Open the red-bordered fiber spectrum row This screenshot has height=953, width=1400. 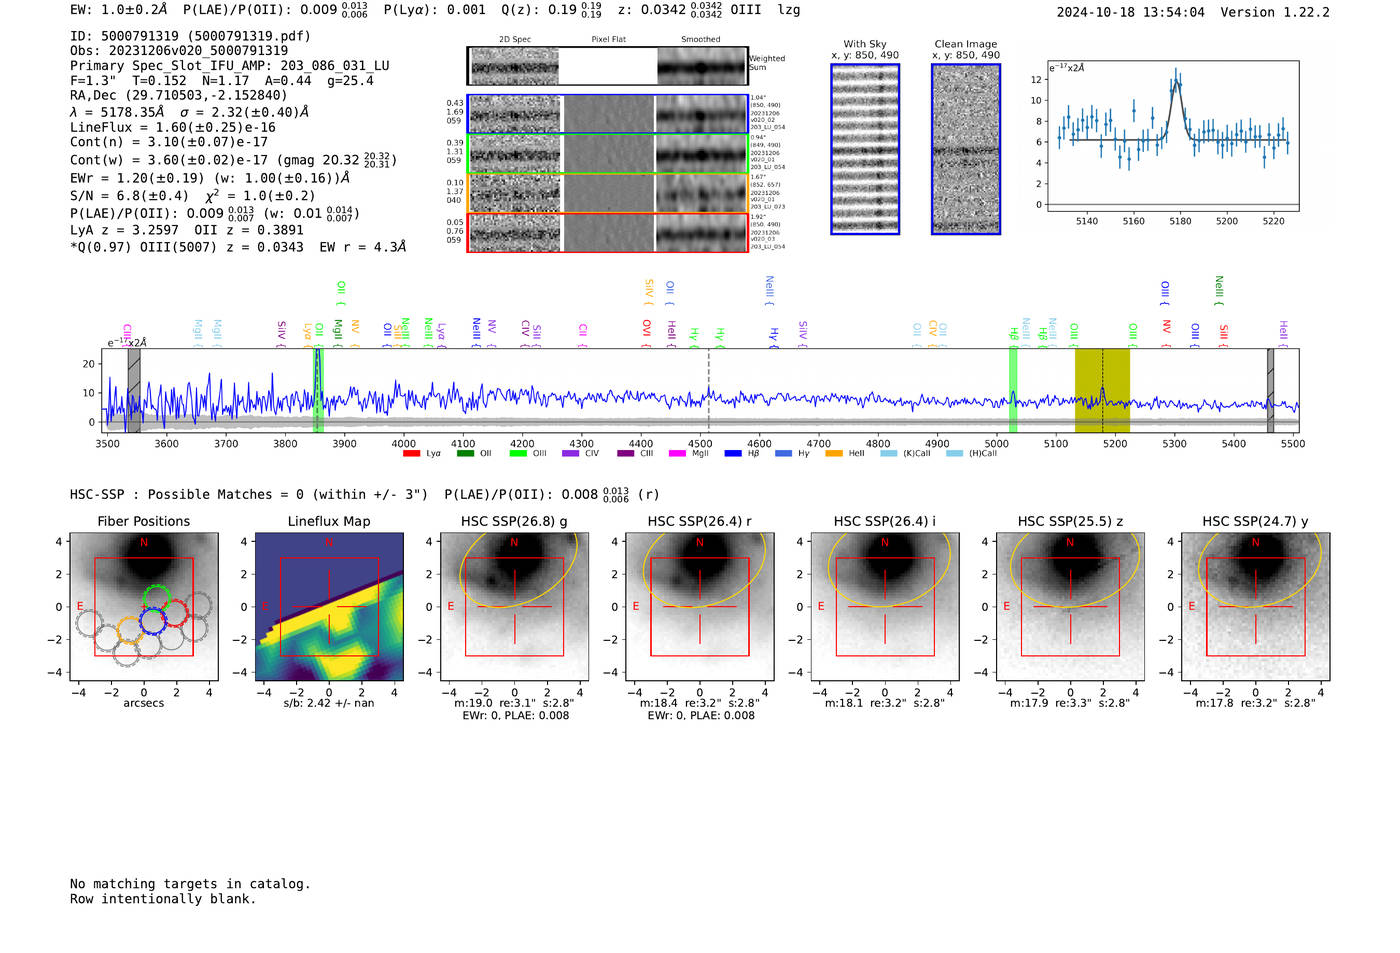coord(608,232)
